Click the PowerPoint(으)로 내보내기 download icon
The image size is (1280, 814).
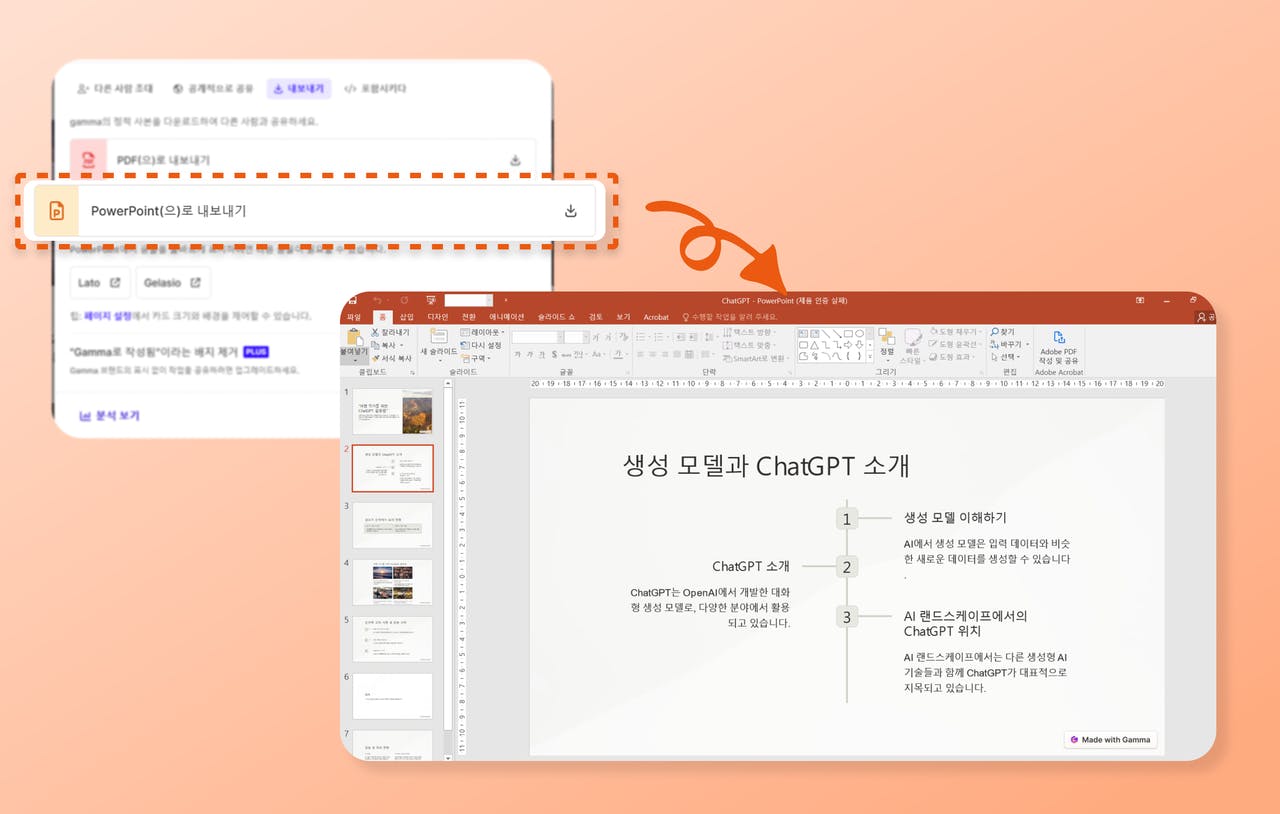[x=571, y=211]
